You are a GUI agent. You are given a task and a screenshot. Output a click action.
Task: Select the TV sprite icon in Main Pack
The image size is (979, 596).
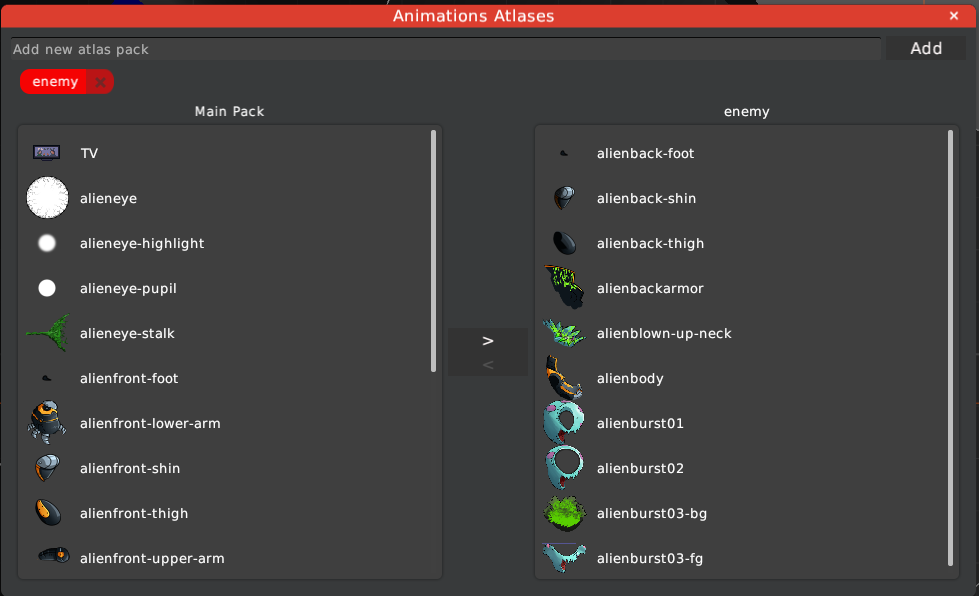click(x=46, y=152)
